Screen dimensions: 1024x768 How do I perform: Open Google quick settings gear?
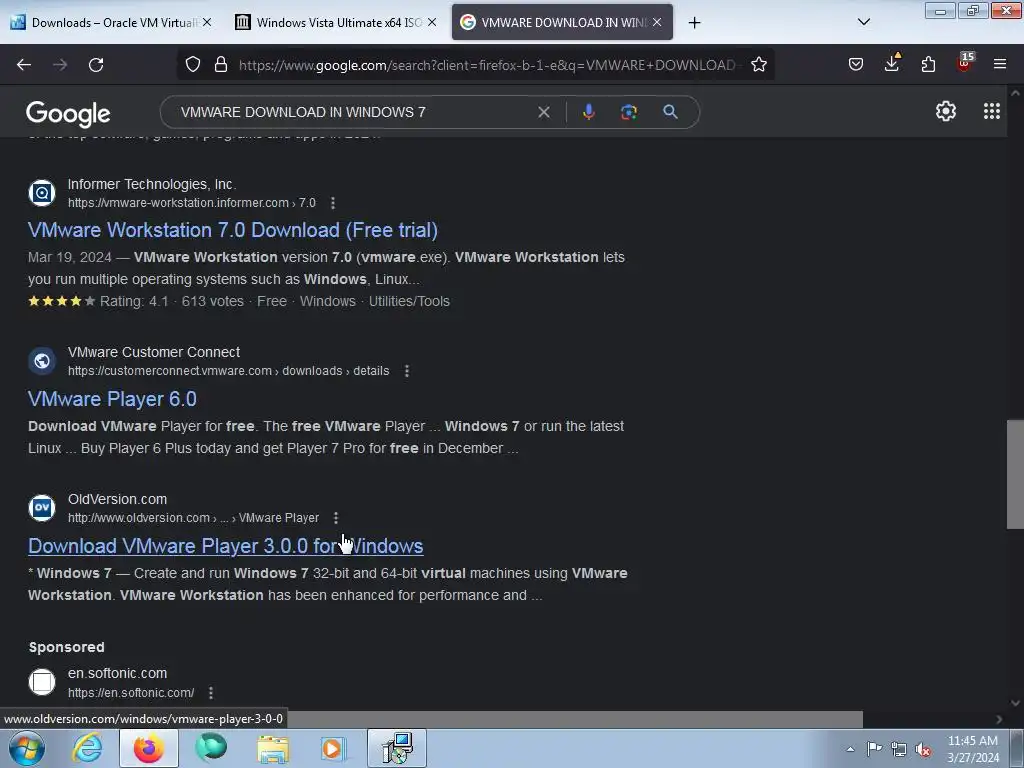(x=946, y=112)
